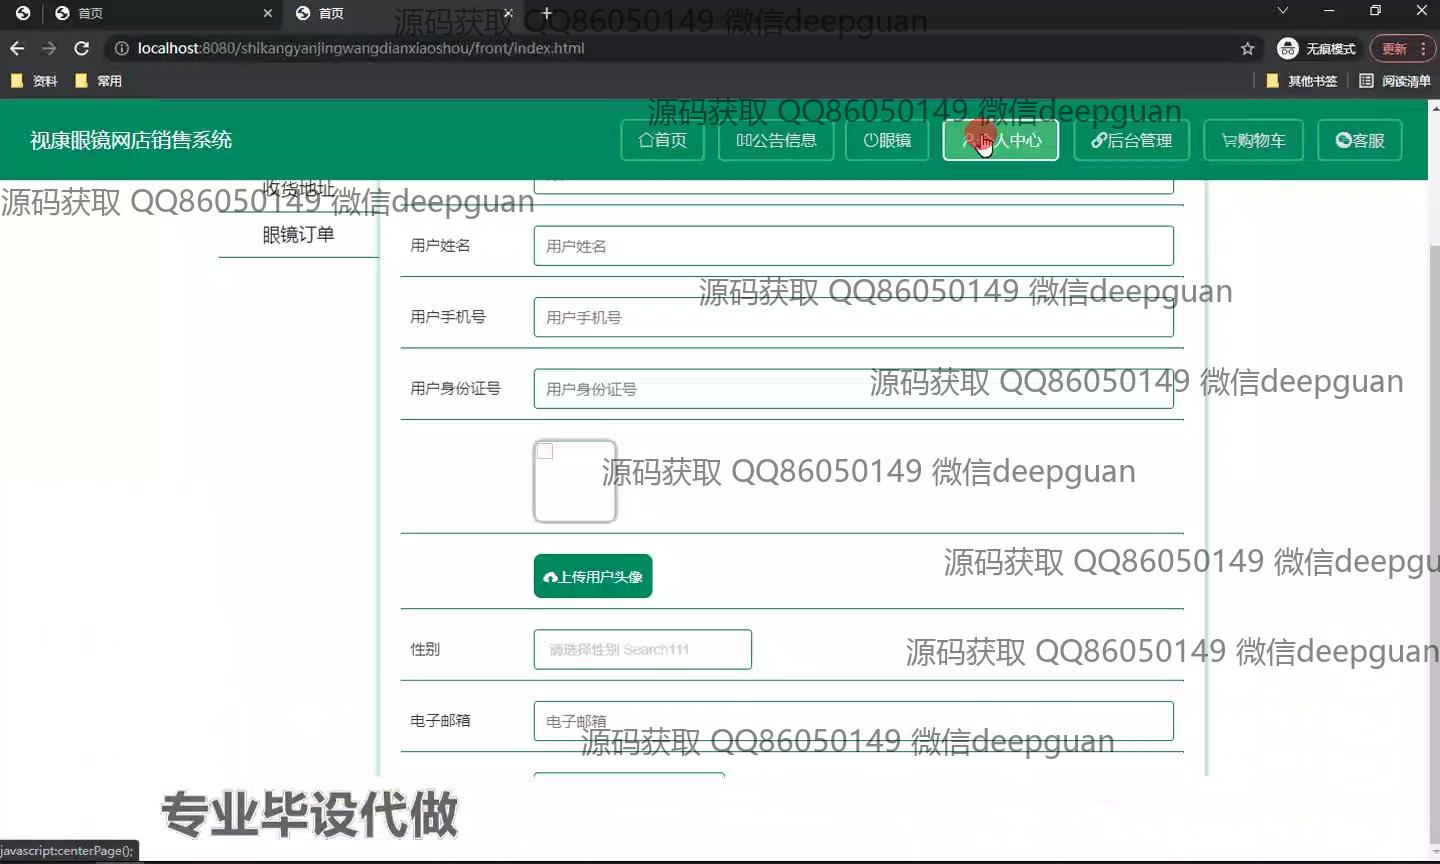The height and width of the screenshot is (864, 1440).
Task: Click the 上传用户头像 upload button
Action: pos(593,576)
